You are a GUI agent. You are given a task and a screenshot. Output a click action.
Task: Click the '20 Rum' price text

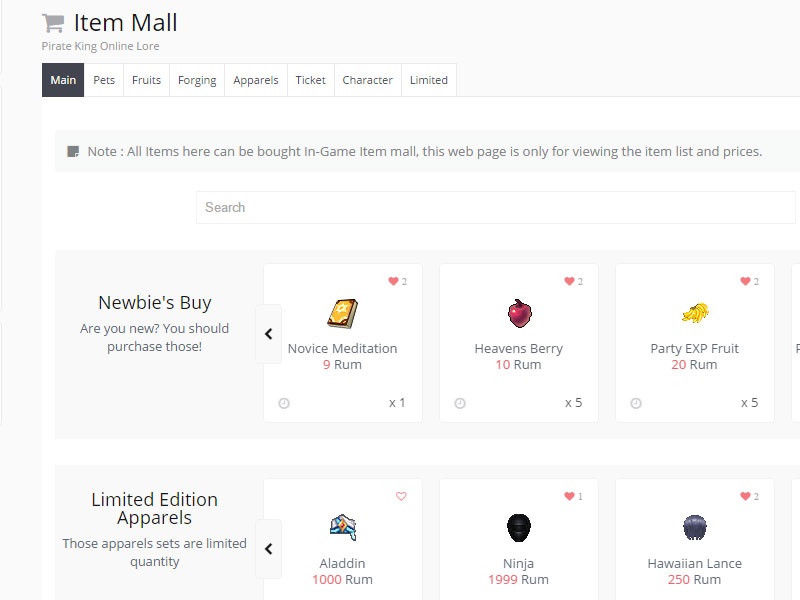pyautogui.click(x=694, y=365)
